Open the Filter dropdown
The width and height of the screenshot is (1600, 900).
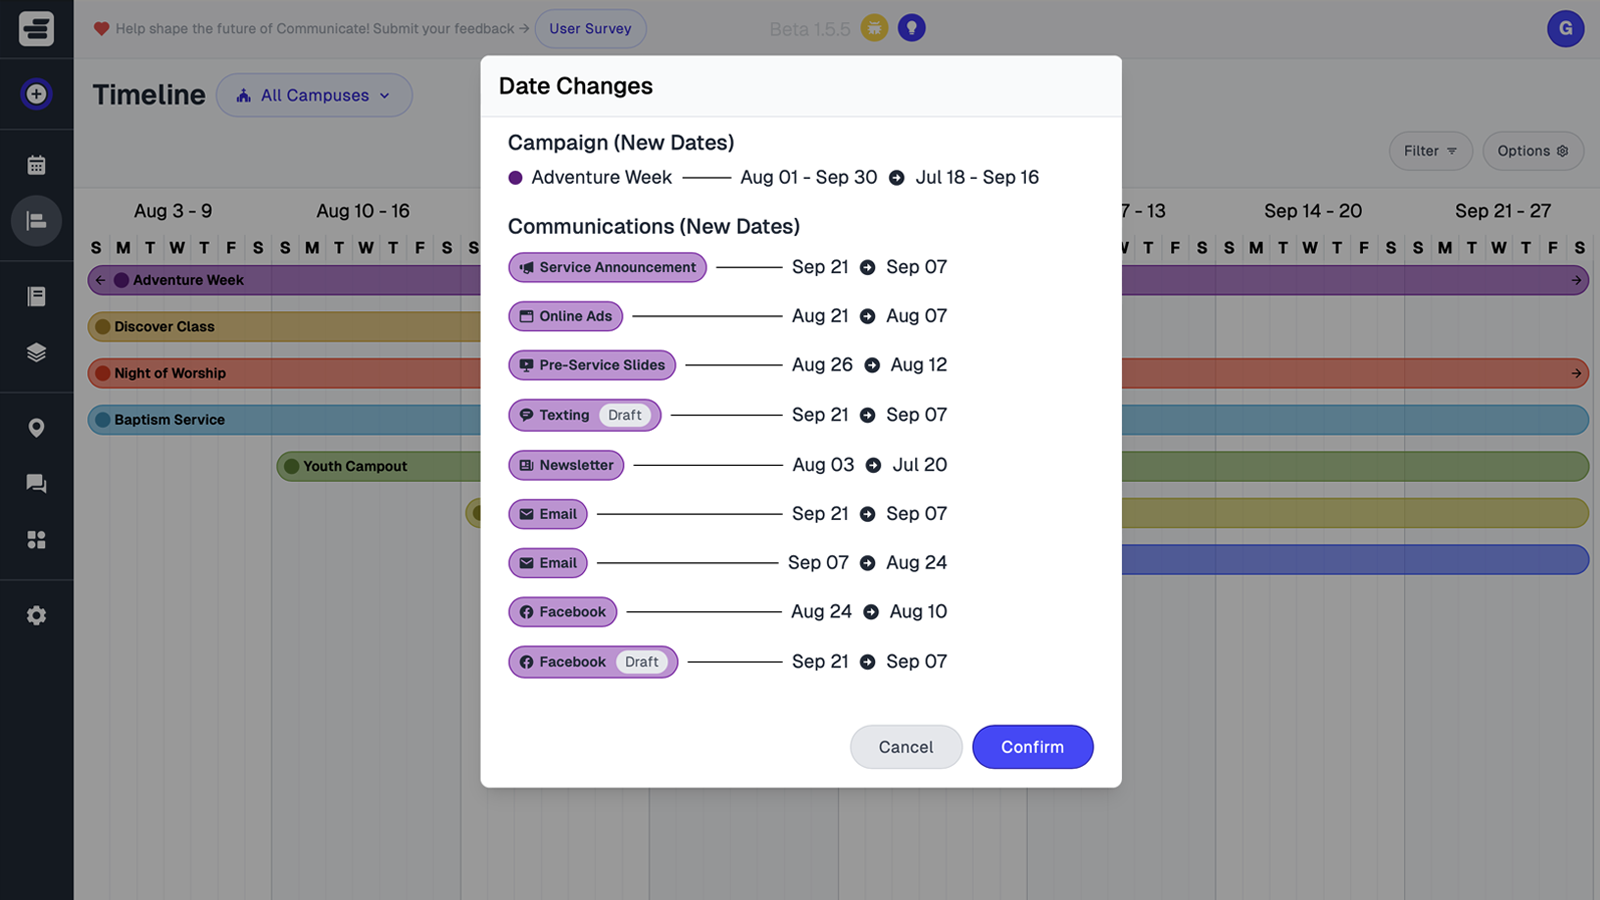[x=1430, y=151]
